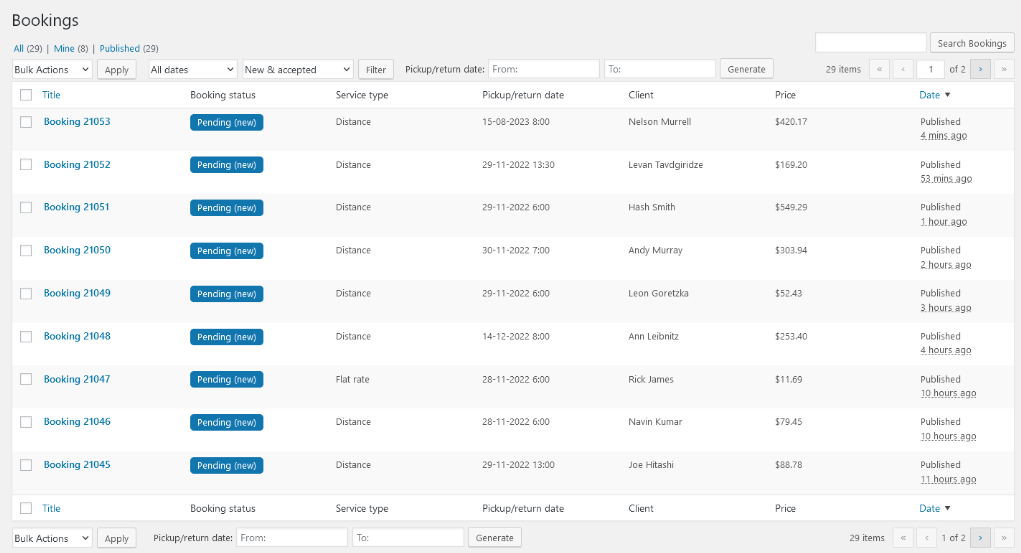Viewport: 1021px width, 553px height.
Task: Click client name Joe Hitashi
Action: pos(651,465)
